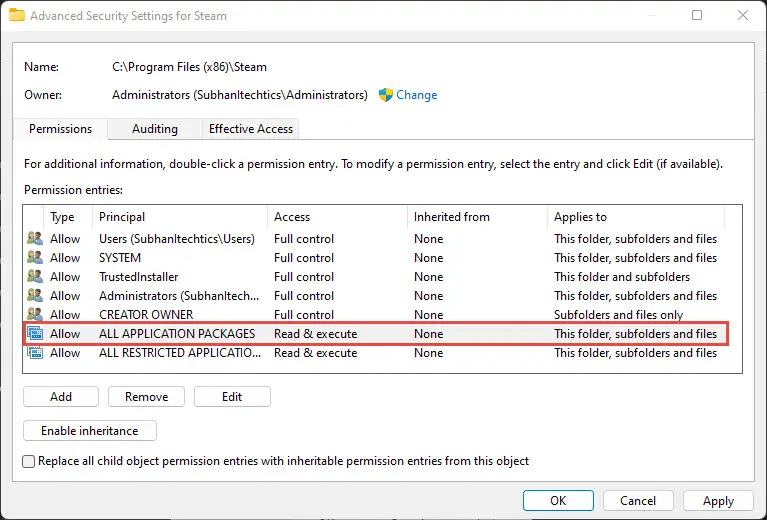Sort by the Inherited from column header
This screenshot has width=767, height=520.
[477, 217]
